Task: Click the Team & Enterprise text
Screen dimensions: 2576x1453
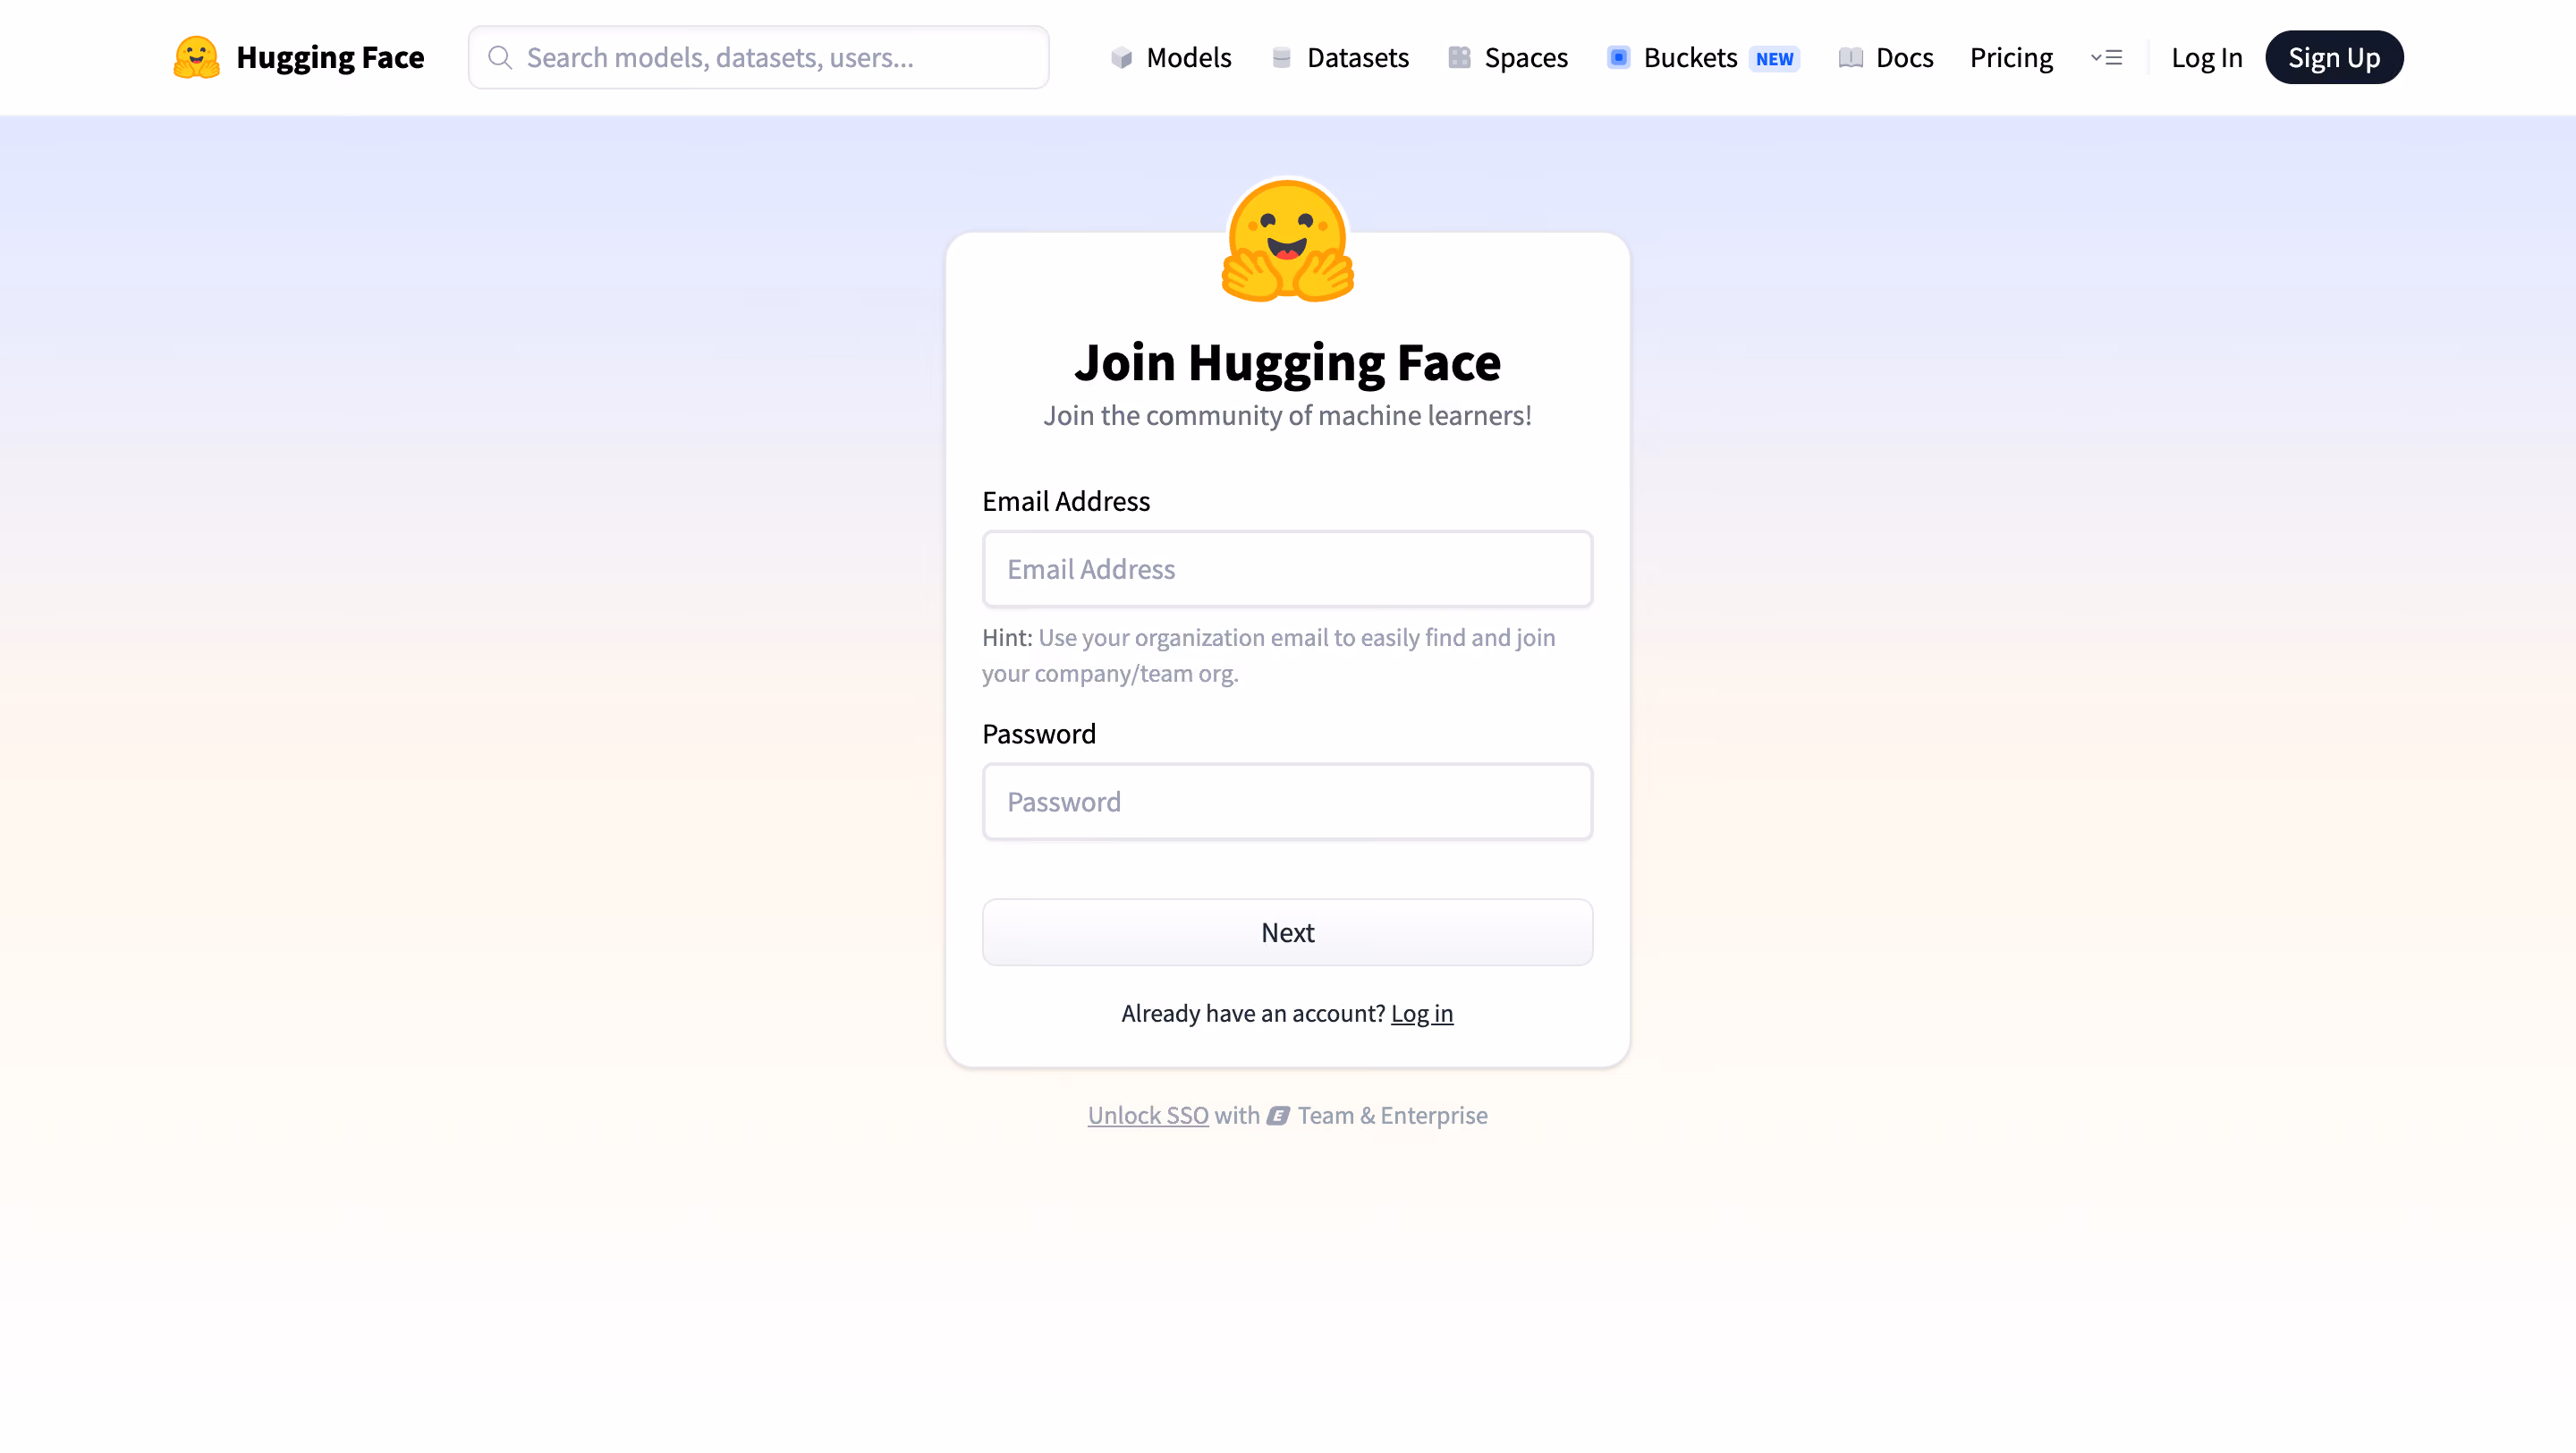Action: click(x=1393, y=1115)
